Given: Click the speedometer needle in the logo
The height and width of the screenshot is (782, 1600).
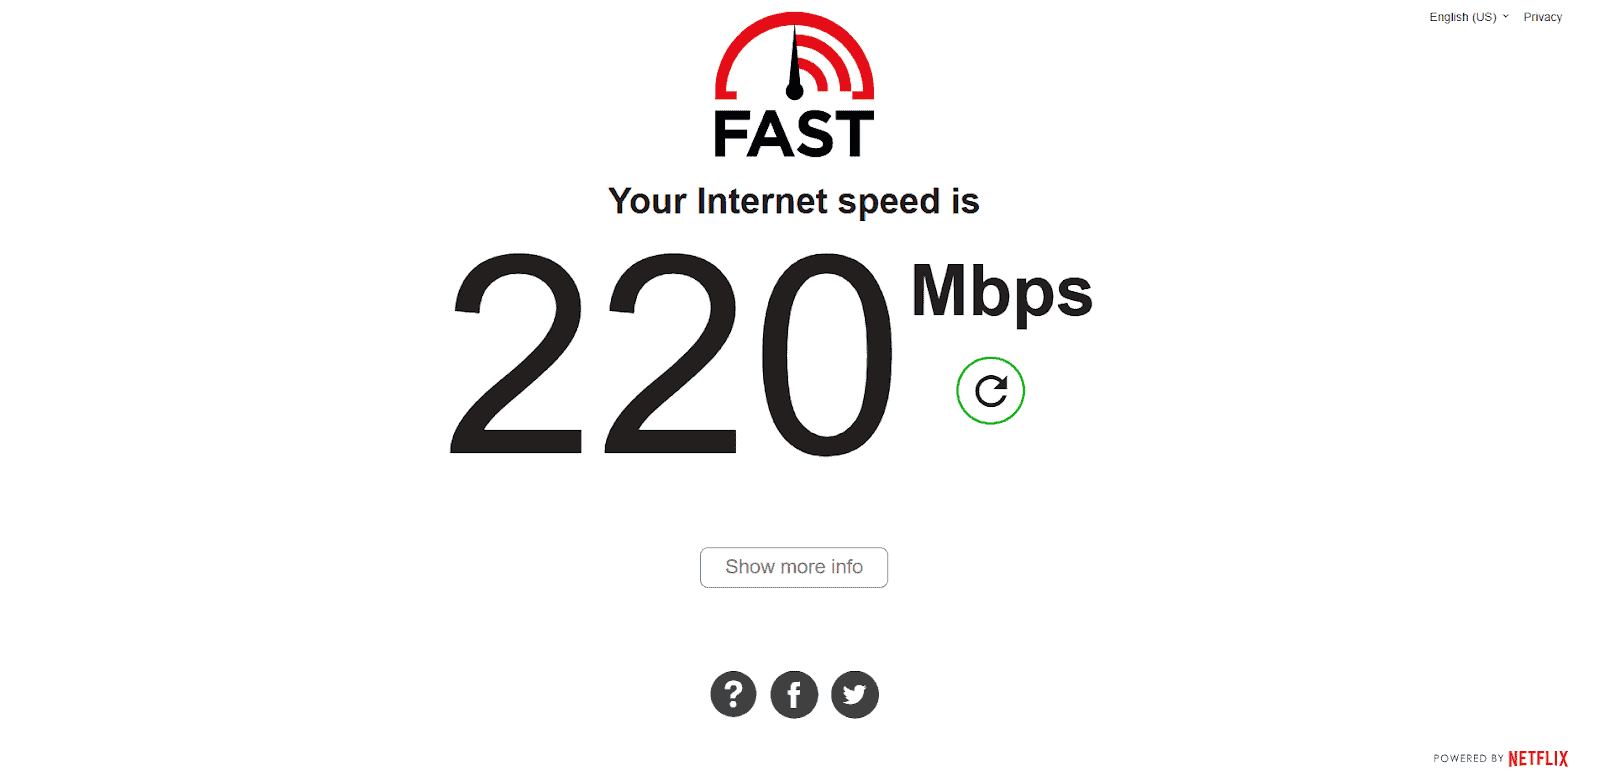Looking at the screenshot, I should point(795,63).
